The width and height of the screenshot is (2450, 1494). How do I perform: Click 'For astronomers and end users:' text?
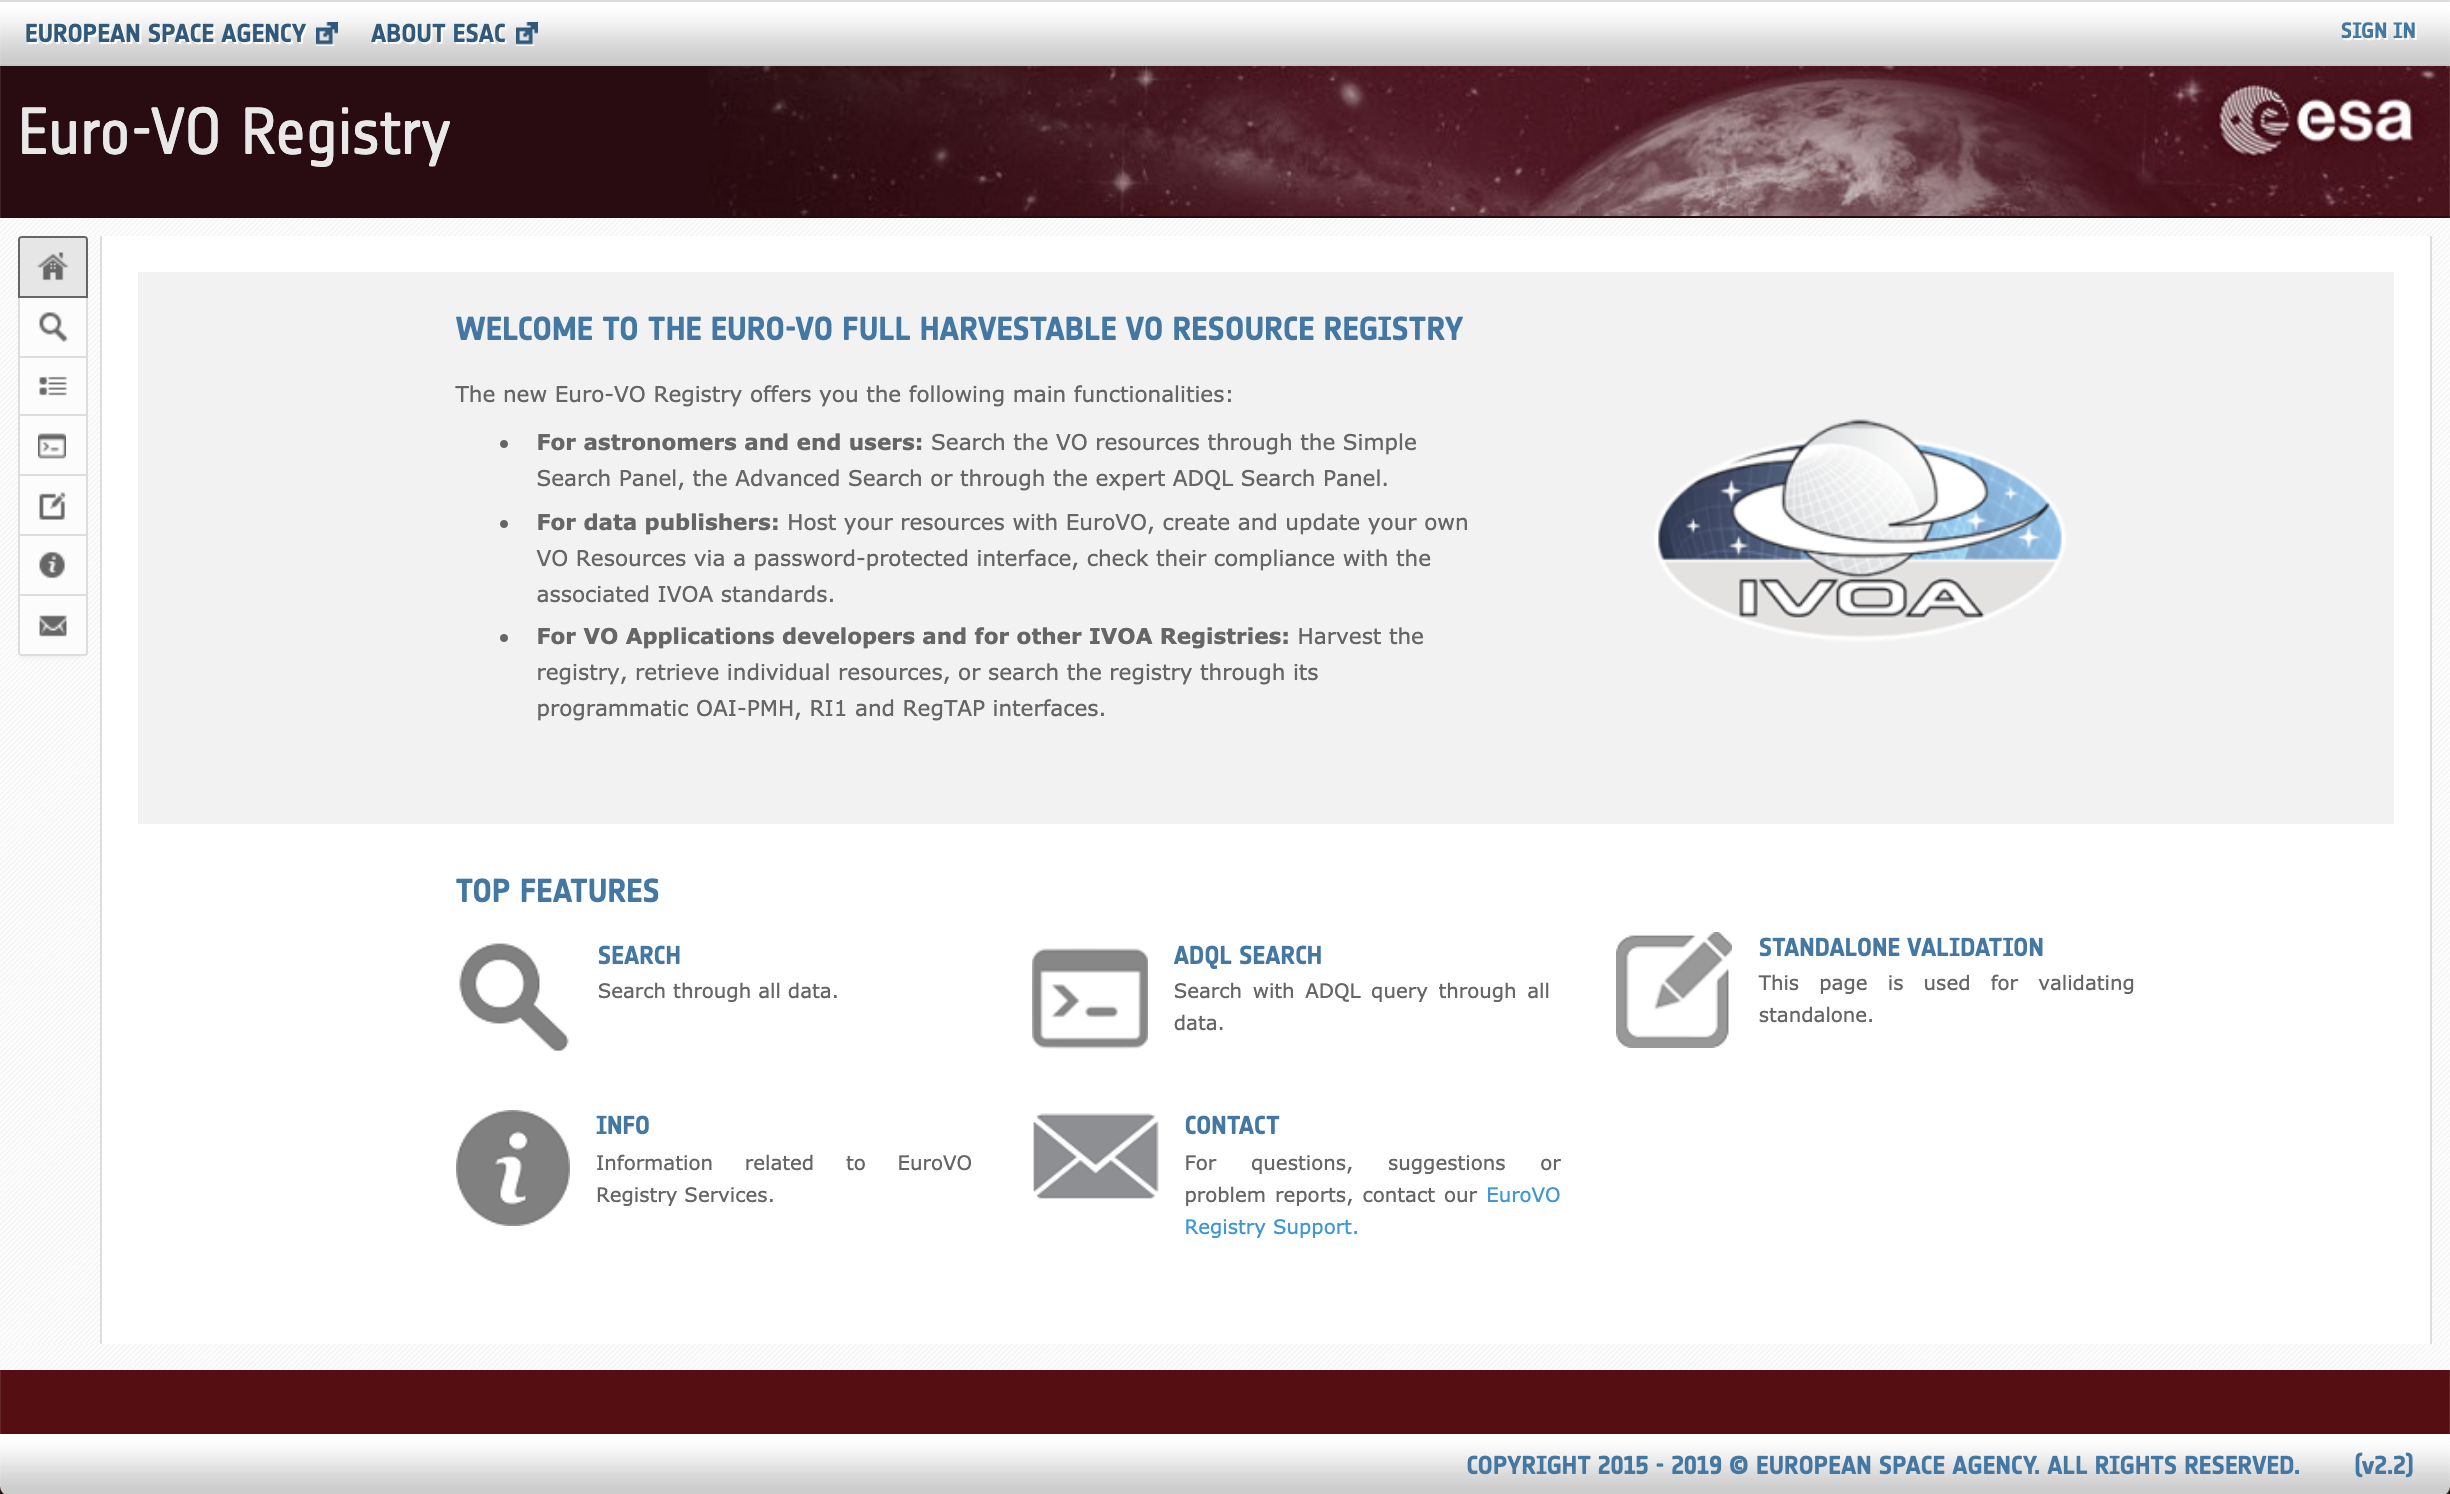click(729, 442)
